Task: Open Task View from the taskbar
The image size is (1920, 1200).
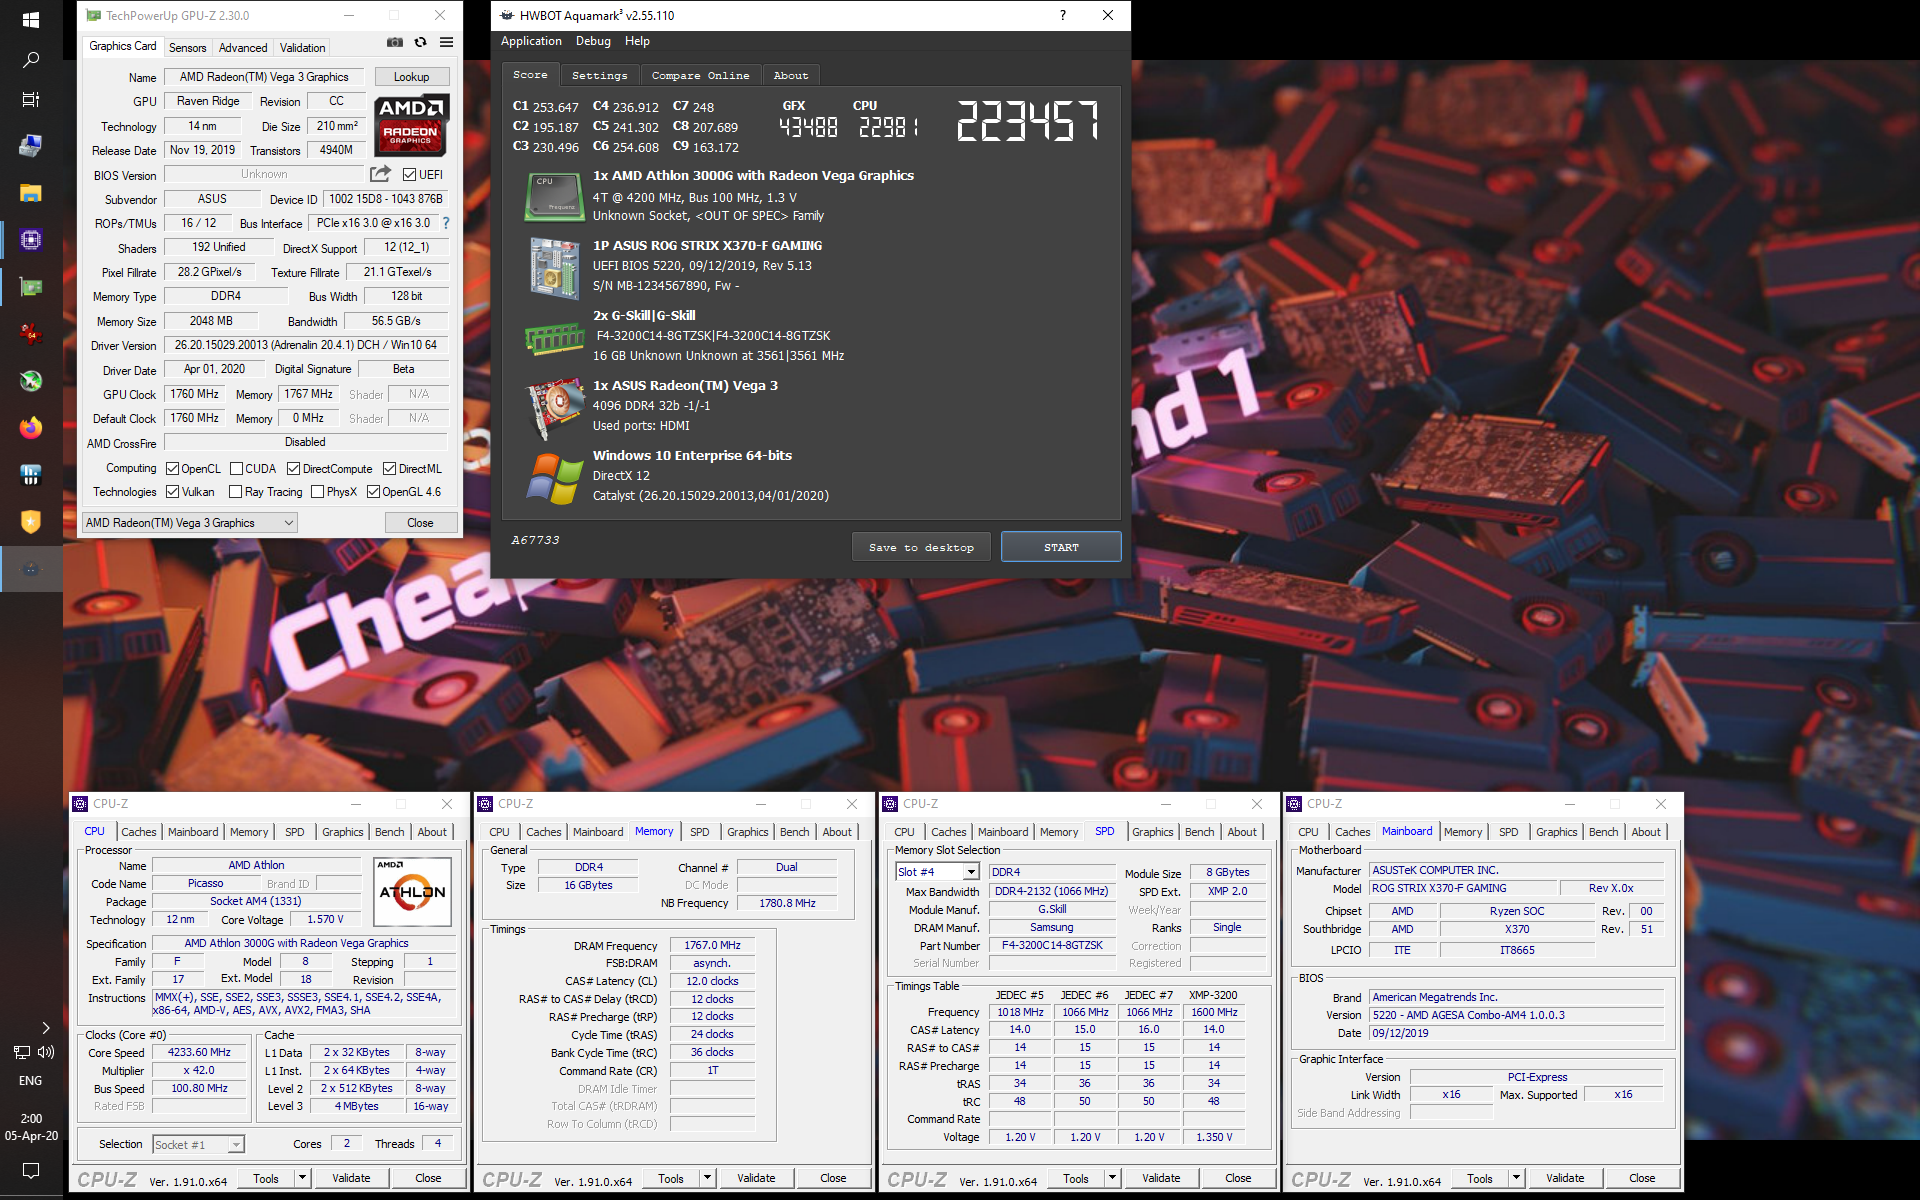Action: (31, 100)
